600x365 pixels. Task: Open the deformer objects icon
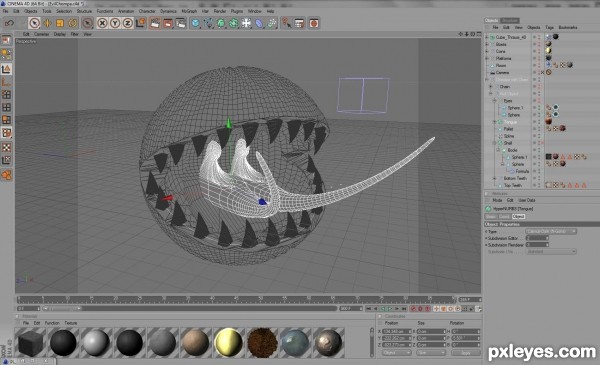click(259, 23)
